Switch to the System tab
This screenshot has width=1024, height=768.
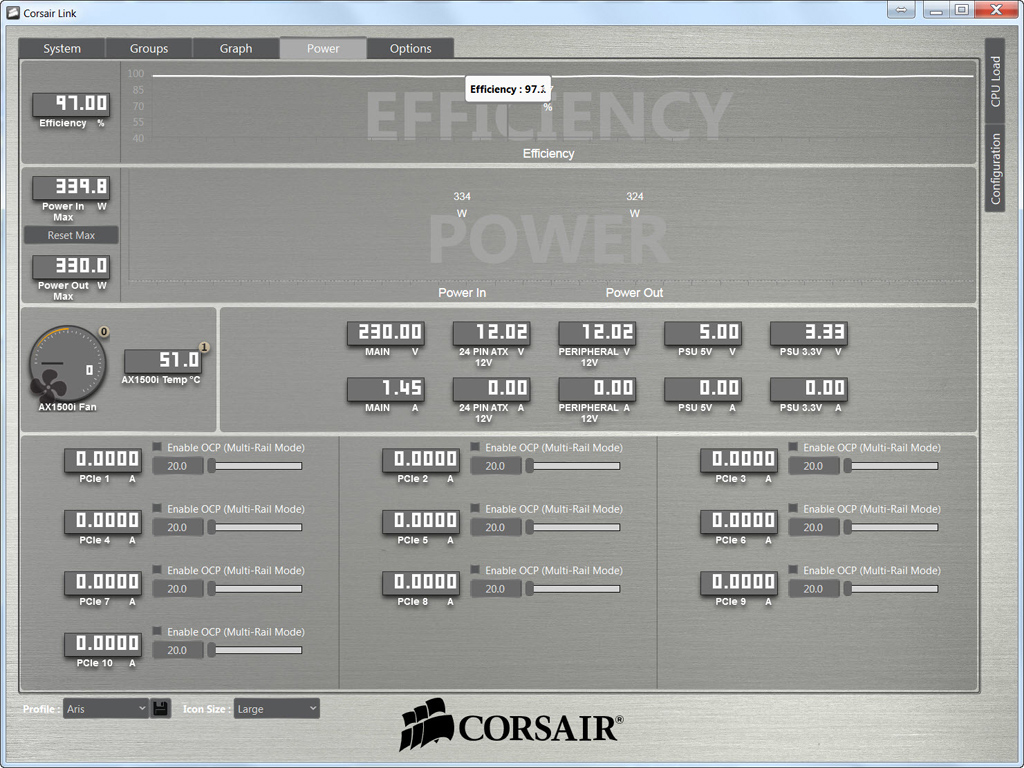[62, 48]
